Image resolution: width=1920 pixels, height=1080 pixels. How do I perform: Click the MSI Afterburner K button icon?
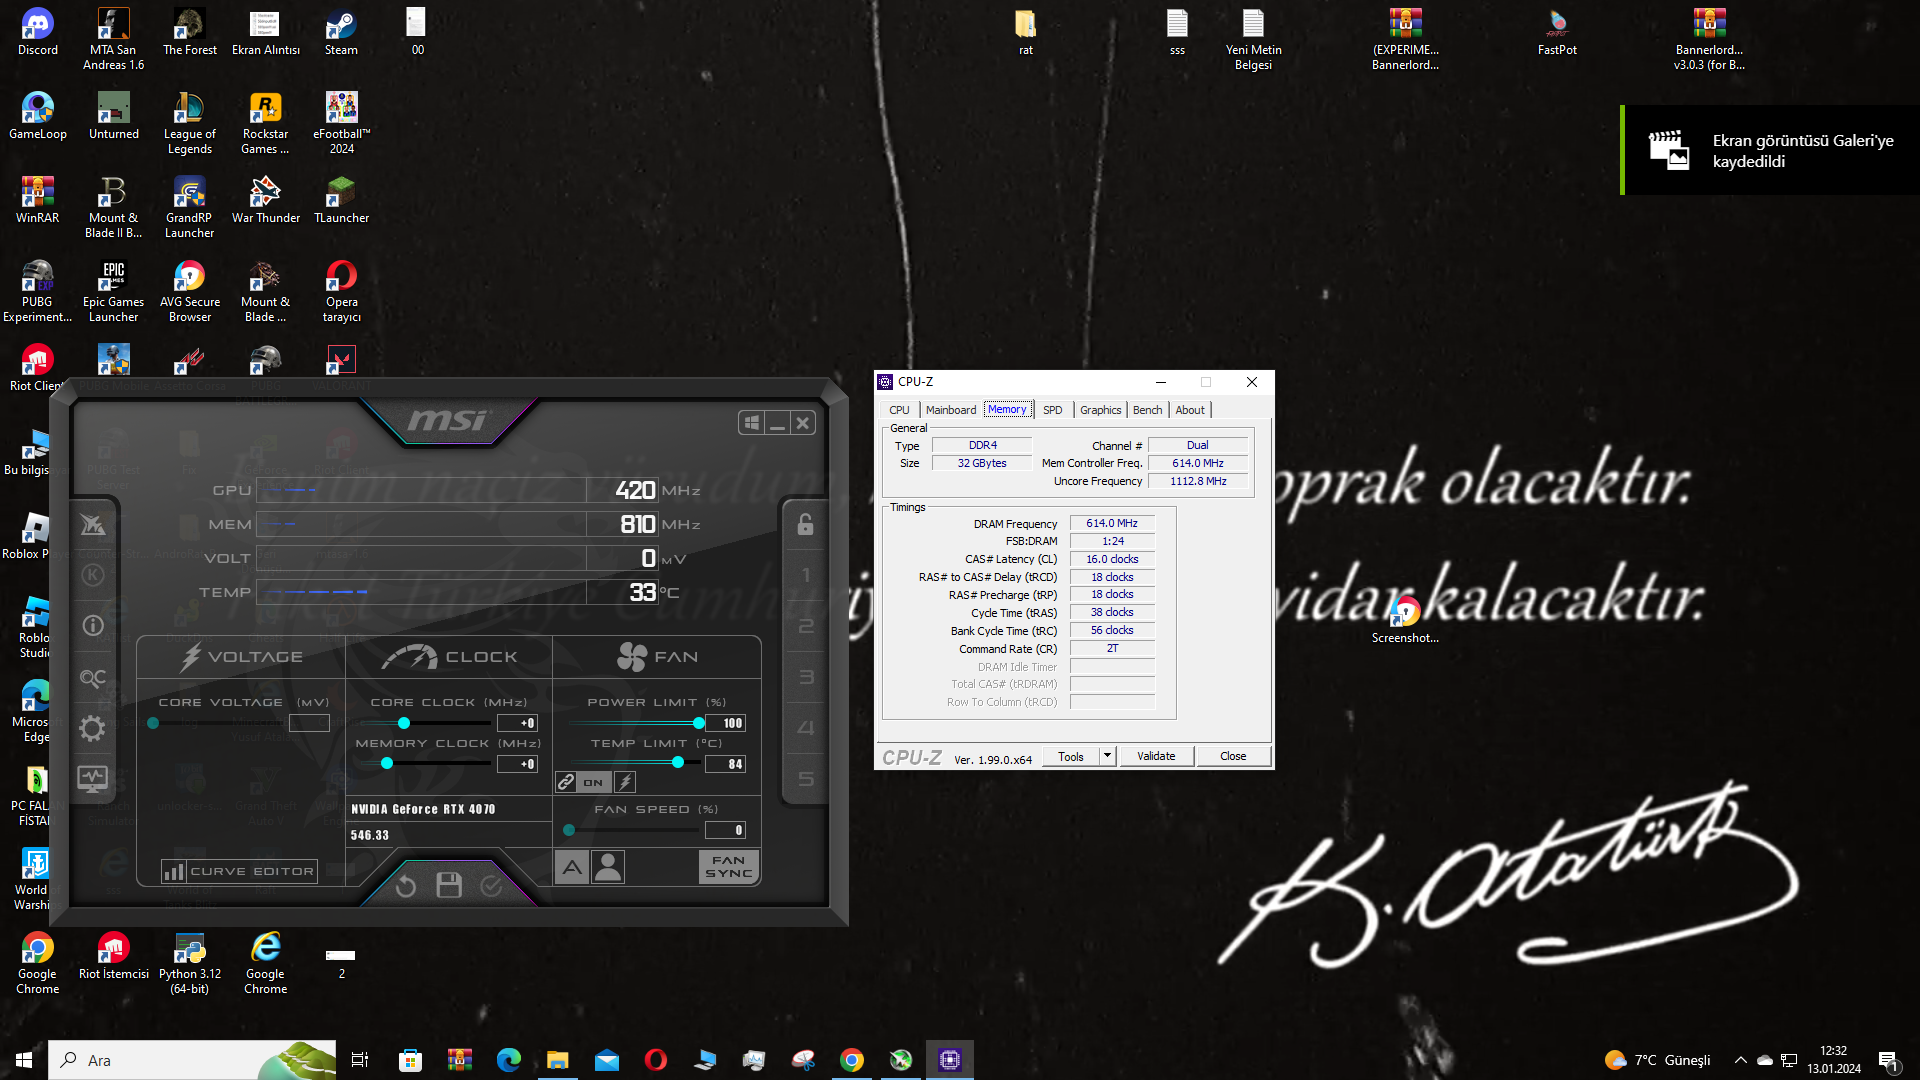[92, 575]
